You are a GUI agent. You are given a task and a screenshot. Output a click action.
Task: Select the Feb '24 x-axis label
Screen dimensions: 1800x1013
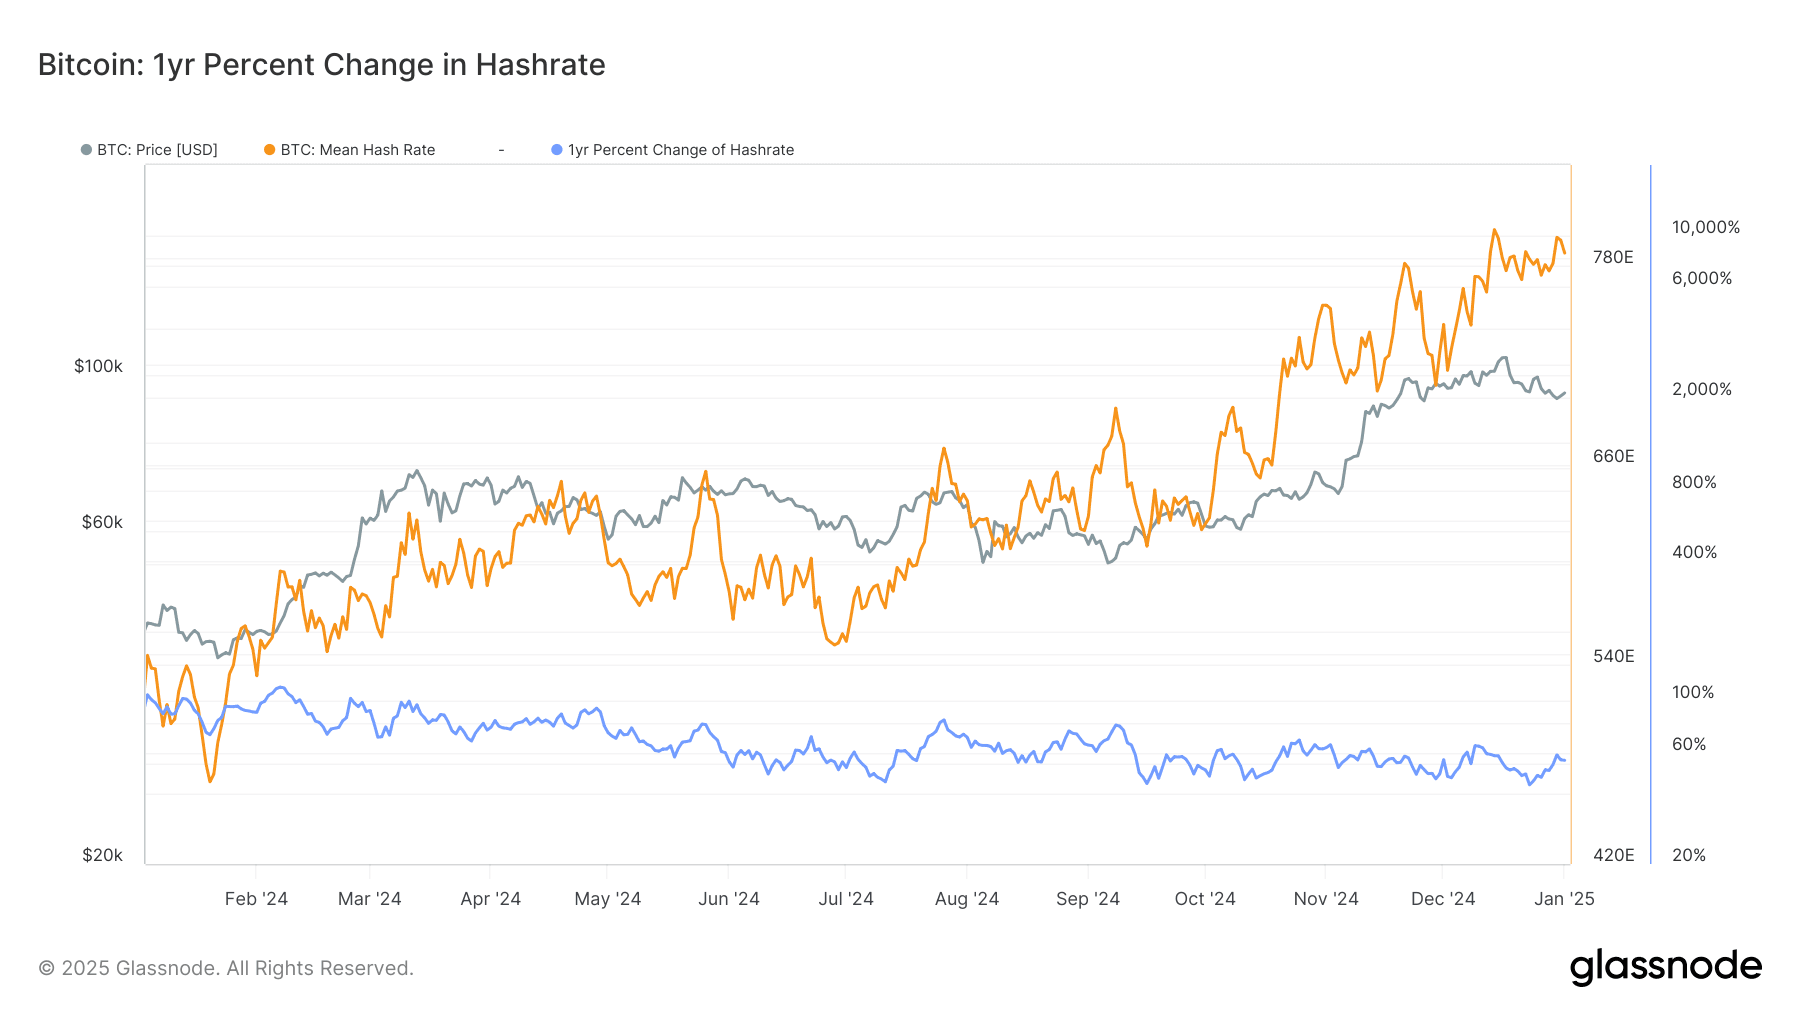(x=256, y=899)
